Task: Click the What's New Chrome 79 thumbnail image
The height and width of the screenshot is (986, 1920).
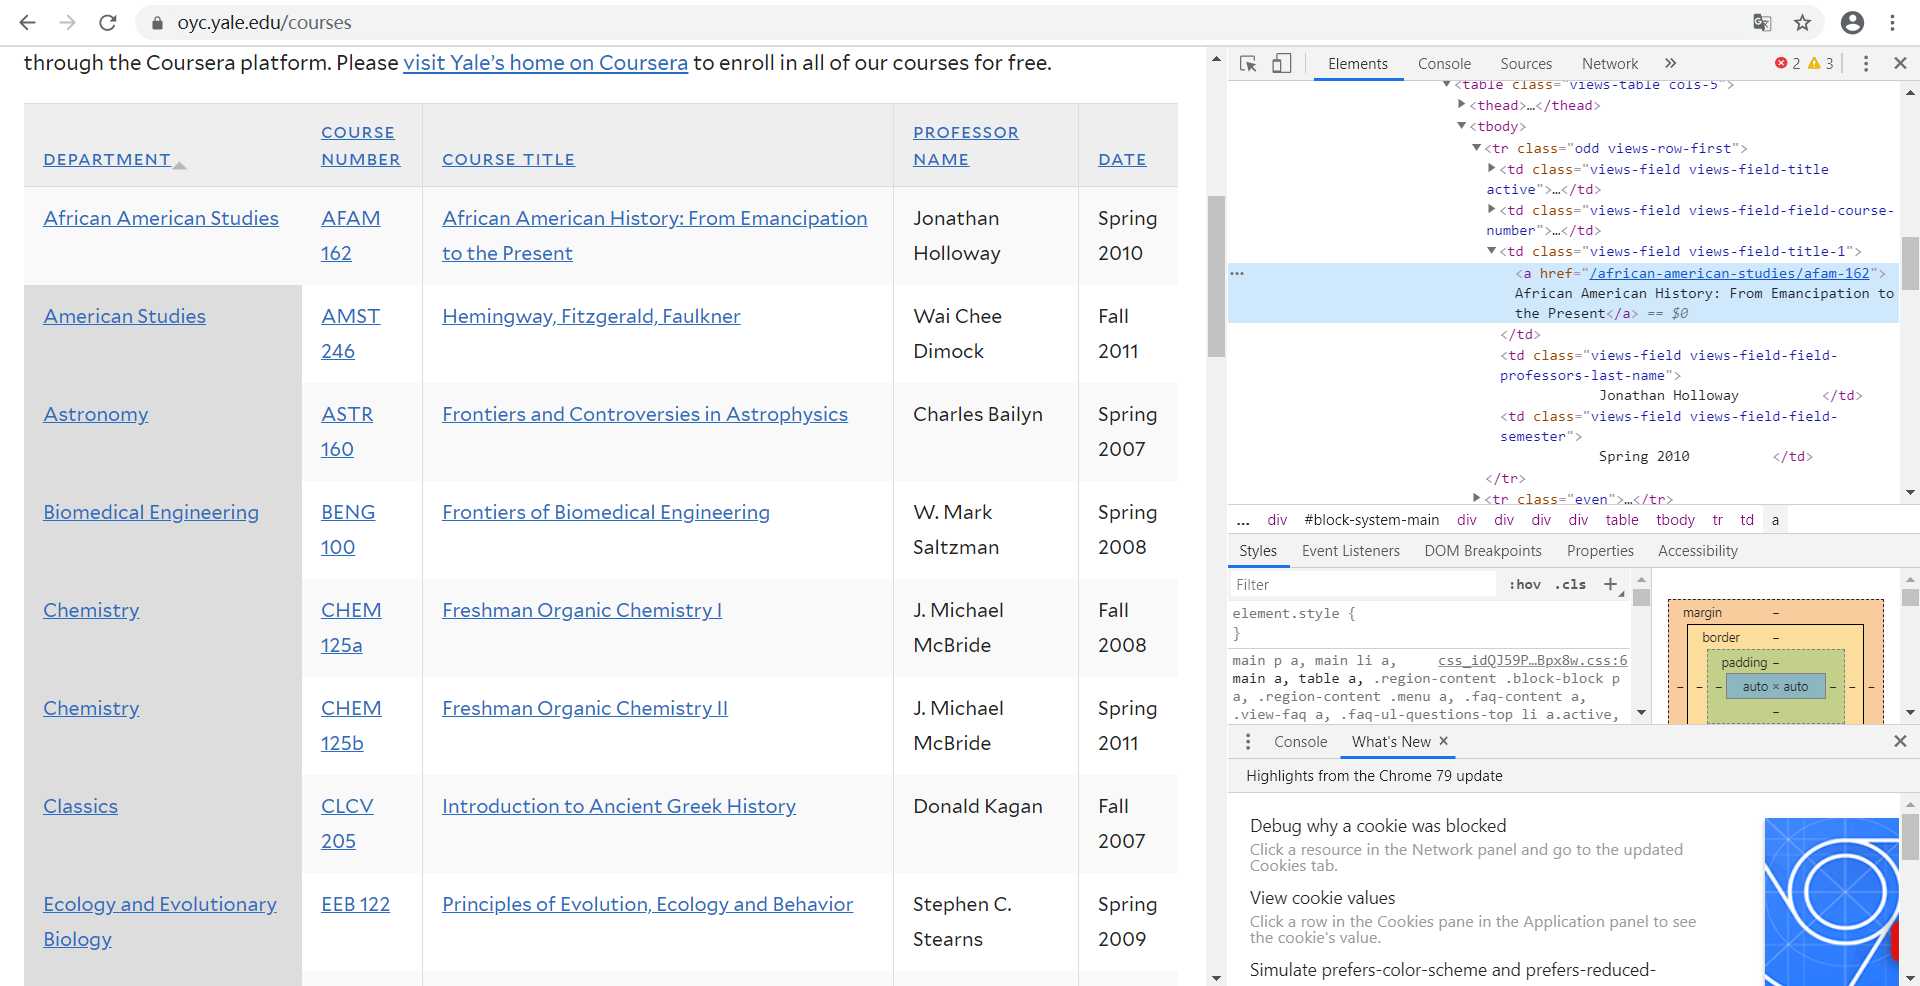Action: 1831,901
